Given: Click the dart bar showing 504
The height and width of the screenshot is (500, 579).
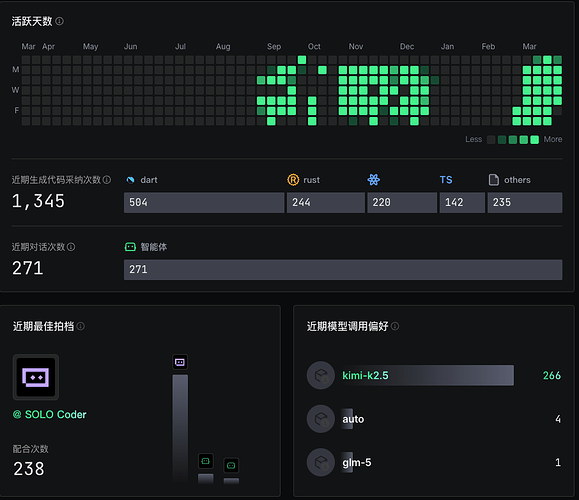Looking at the screenshot, I should click(x=204, y=202).
